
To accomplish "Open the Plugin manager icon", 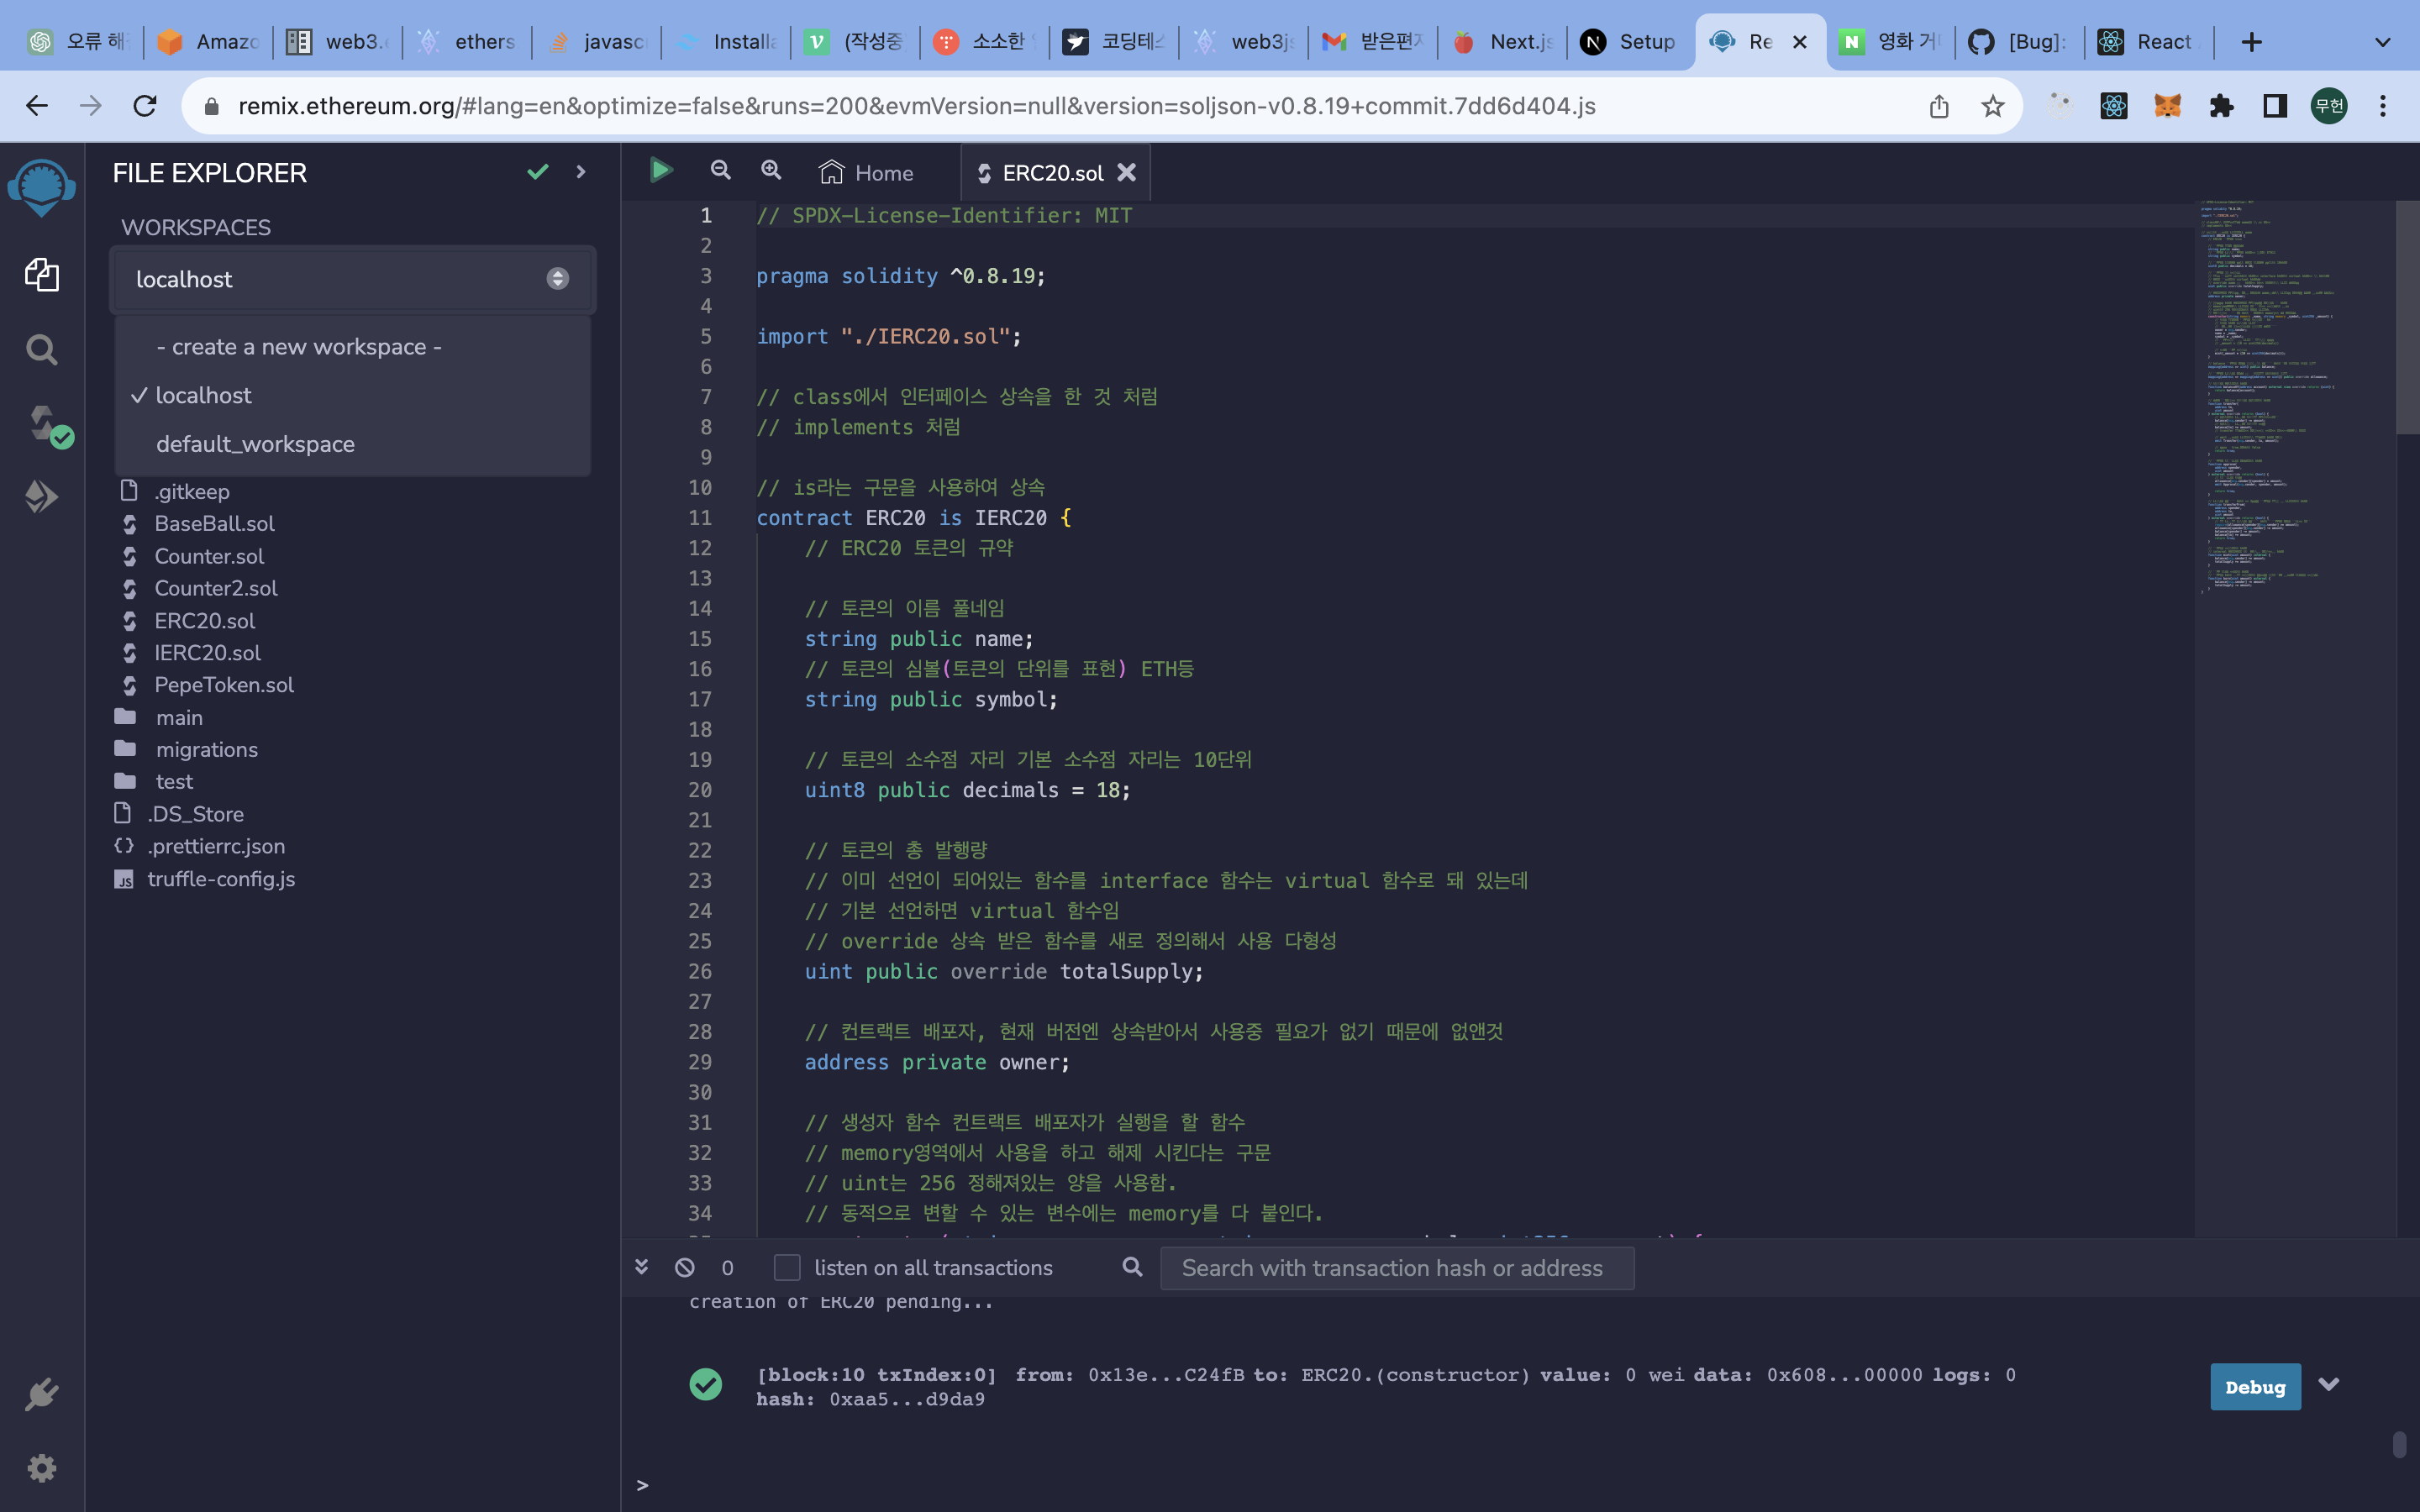I will (x=41, y=1394).
